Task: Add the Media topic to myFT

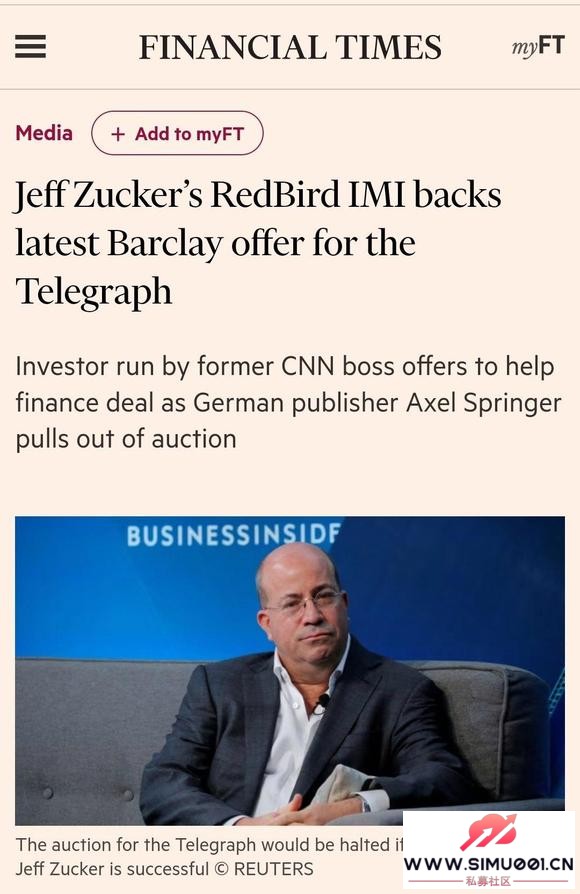Action: tap(177, 133)
